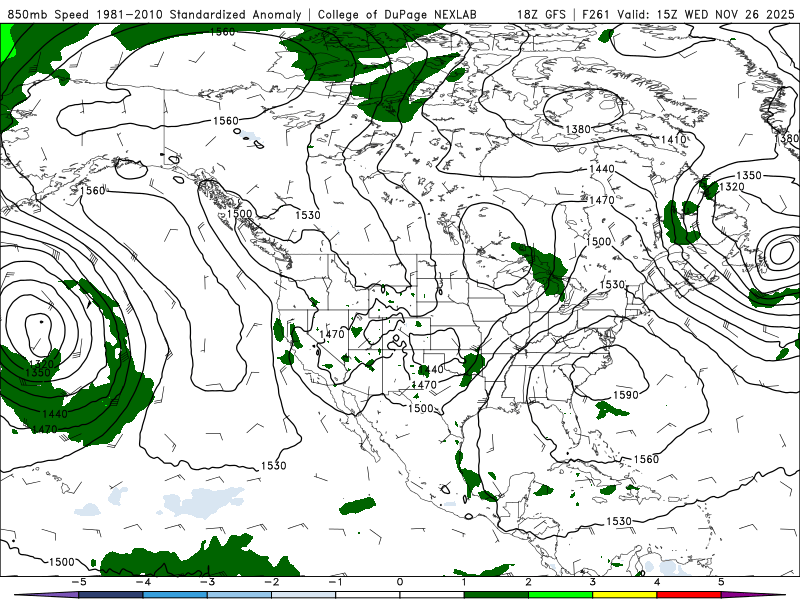Click the 1410 contour label

tap(673, 139)
